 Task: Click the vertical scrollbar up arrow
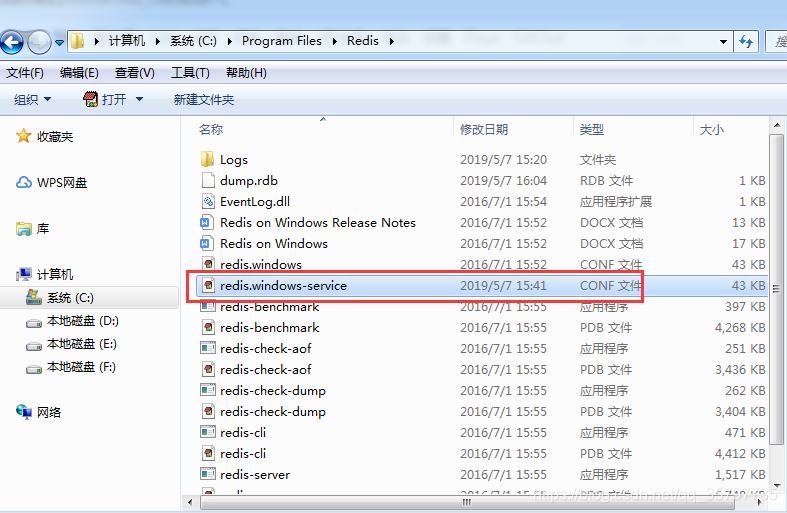coord(776,125)
